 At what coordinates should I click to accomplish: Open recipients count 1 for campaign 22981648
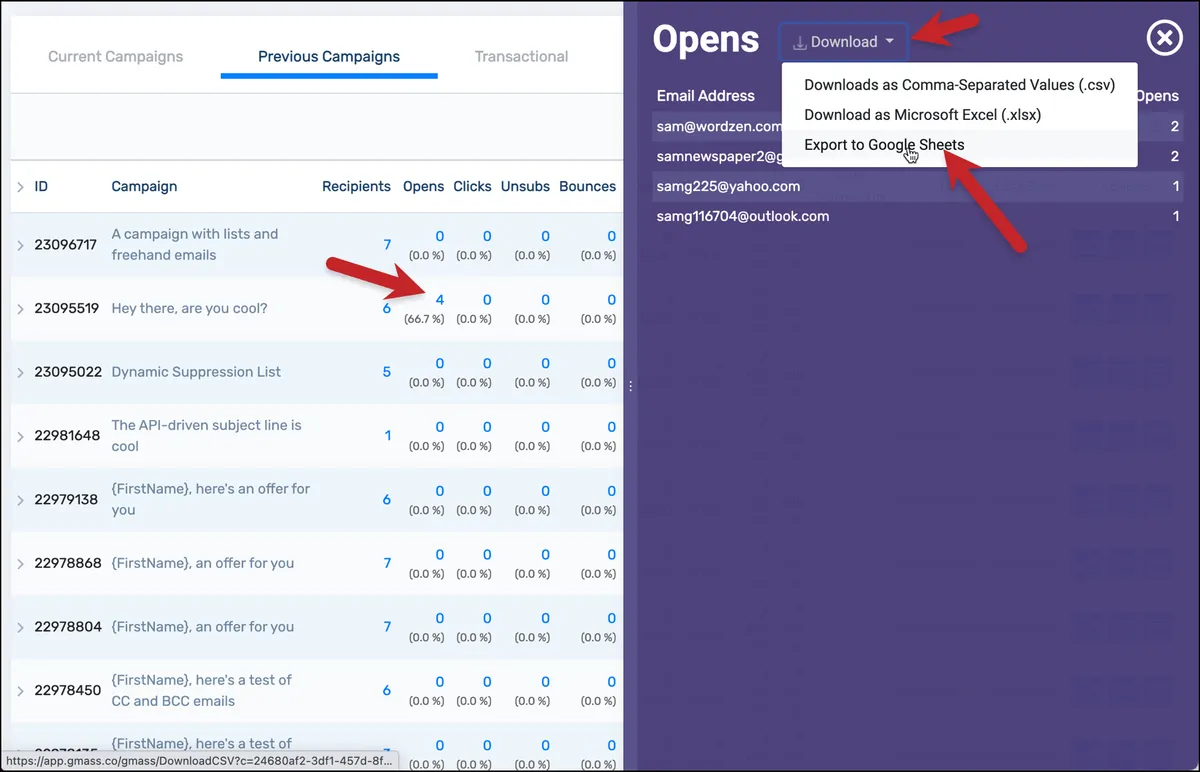(x=388, y=436)
